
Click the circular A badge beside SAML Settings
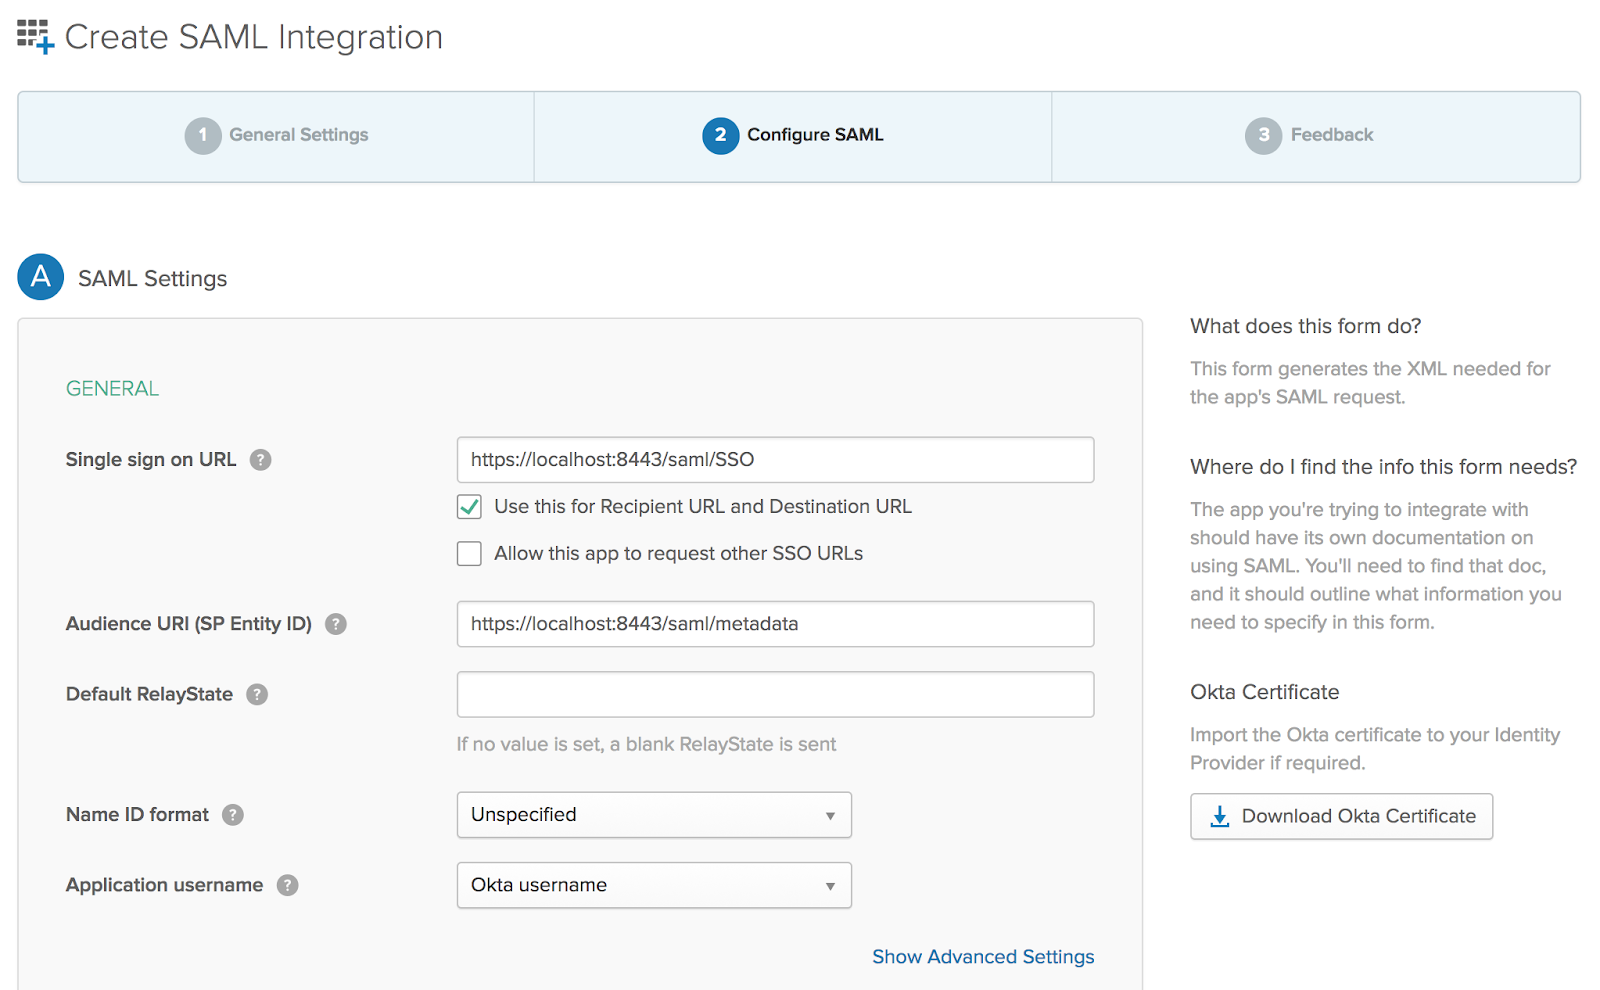coord(40,277)
